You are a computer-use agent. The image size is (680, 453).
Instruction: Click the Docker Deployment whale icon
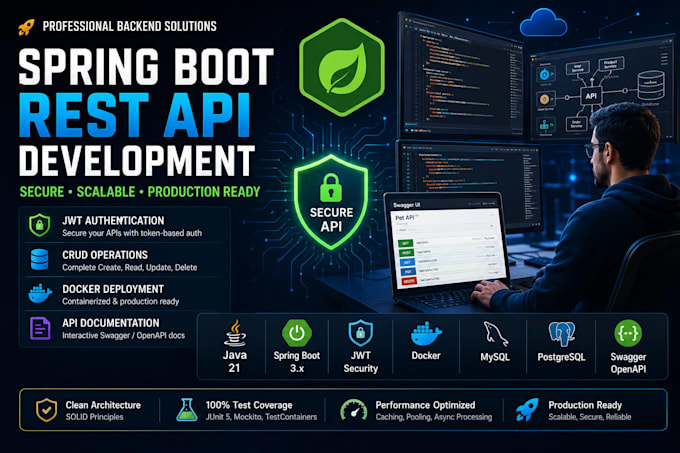click(40, 293)
